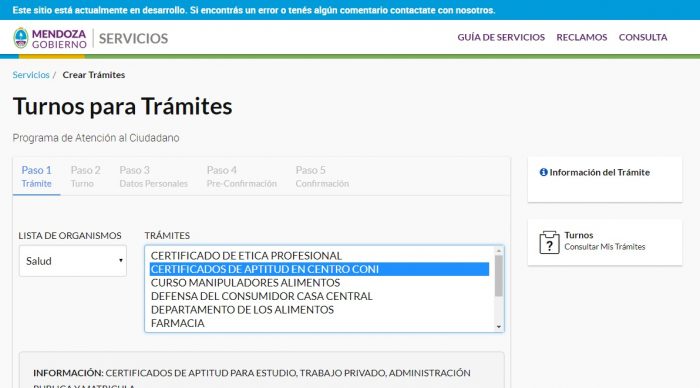Choose CURSO MANIPULADORES ALIMENTOS from trámites
Screen dimensions: 700x388
(320, 283)
